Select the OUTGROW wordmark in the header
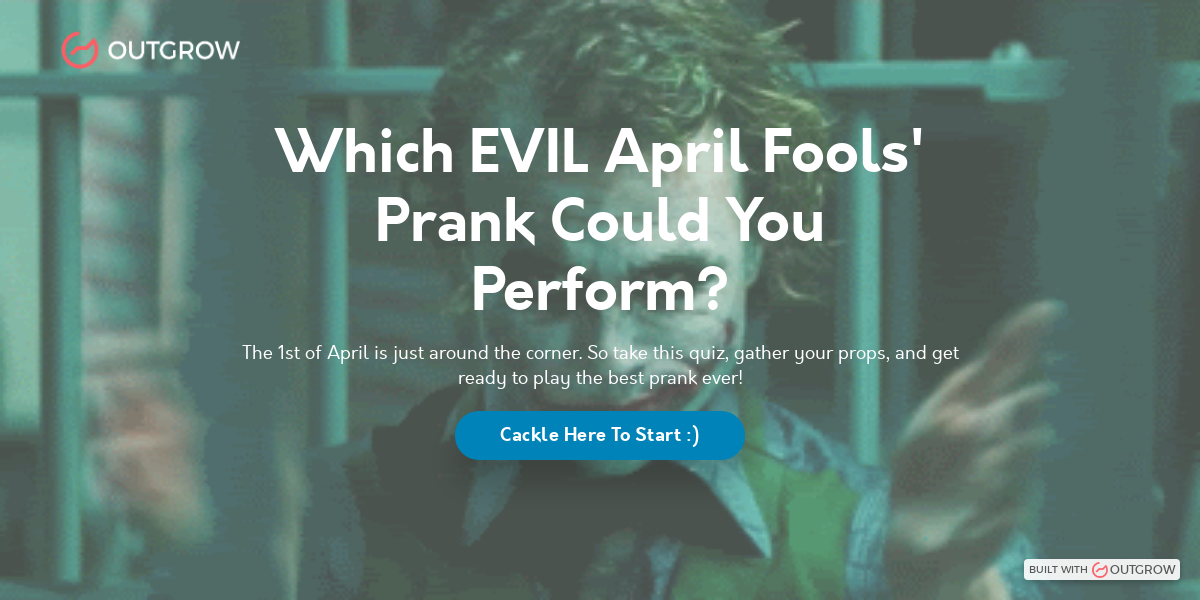Screen dimensions: 1200x600 coord(176,49)
